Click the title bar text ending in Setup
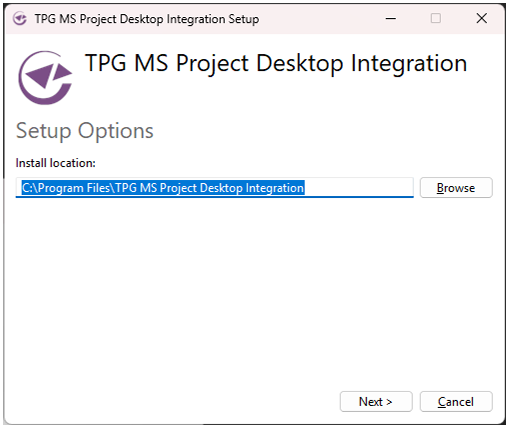The width and height of the screenshot is (510, 429). [x=147, y=19]
